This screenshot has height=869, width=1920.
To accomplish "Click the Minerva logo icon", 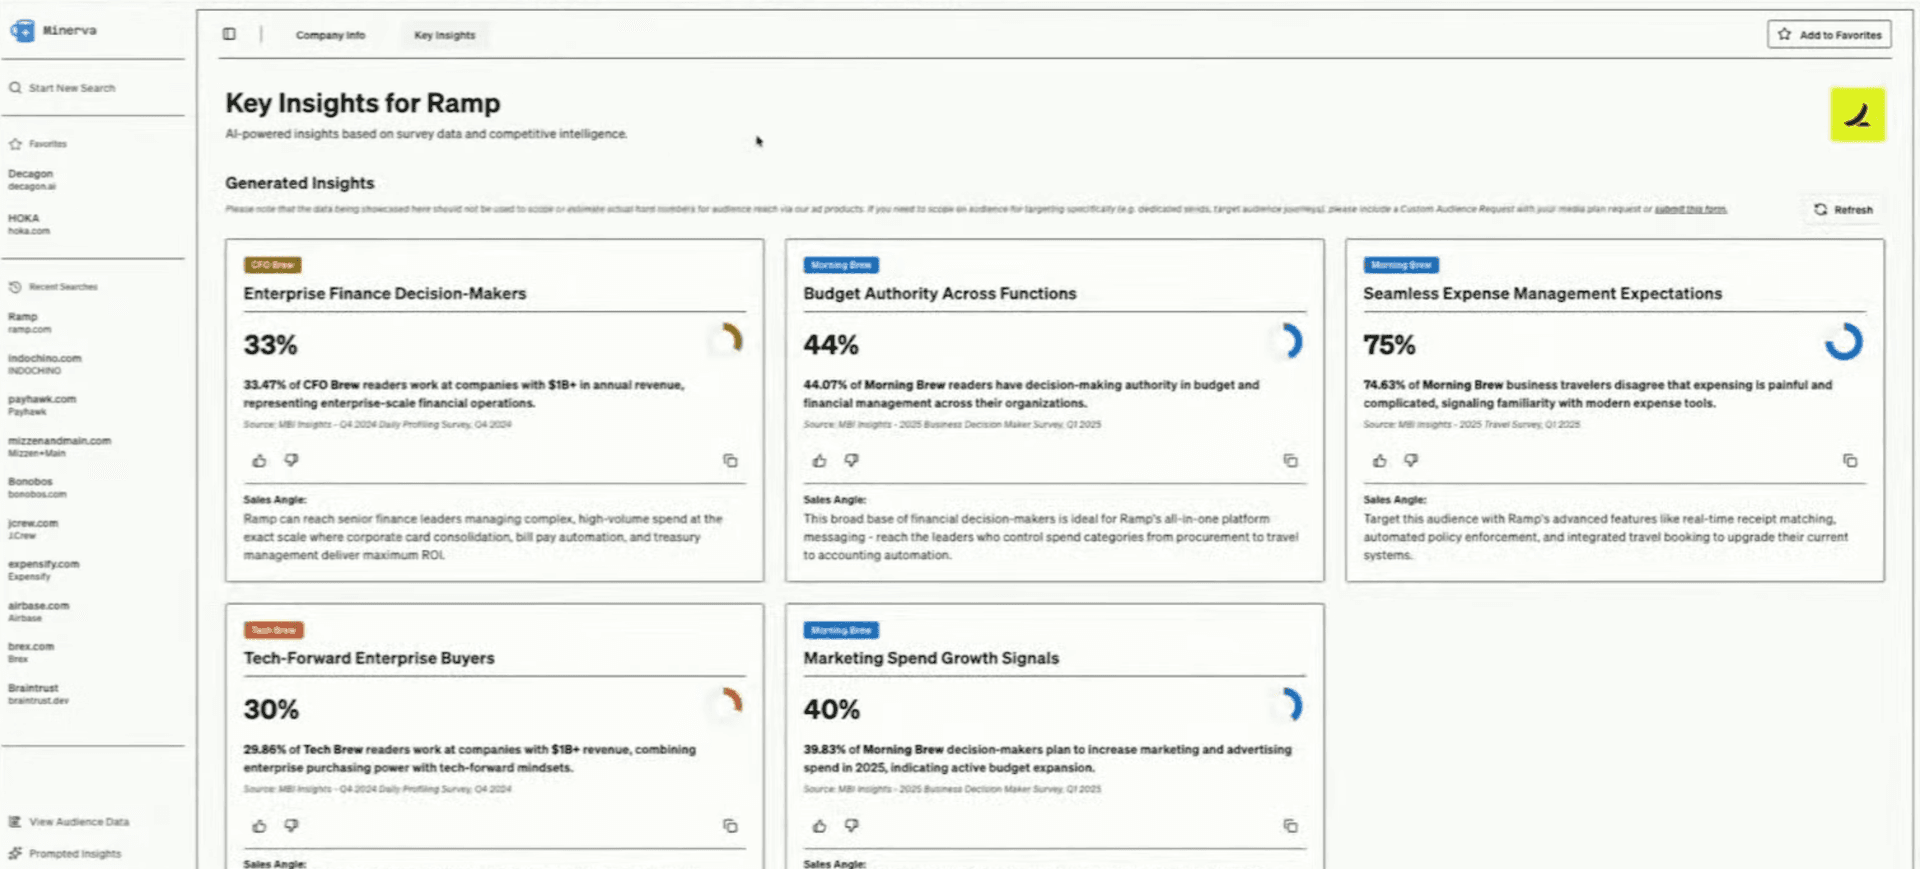I will click(22, 31).
